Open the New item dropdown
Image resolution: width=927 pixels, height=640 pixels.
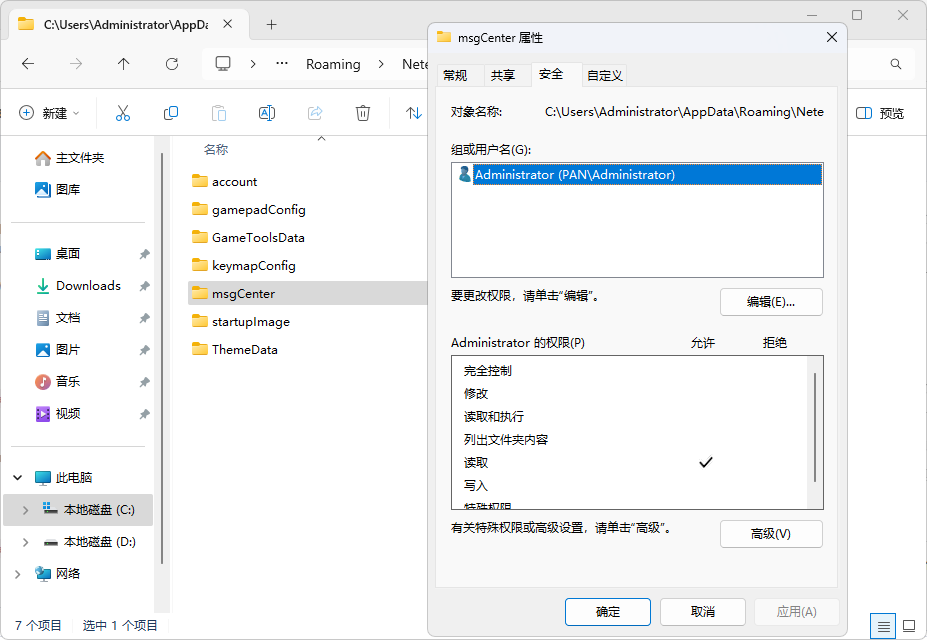[x=50, y=113]
